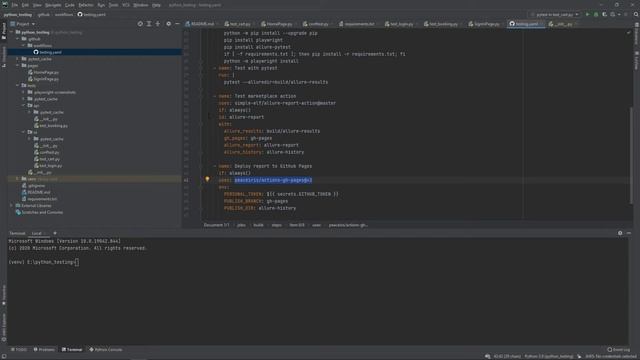Viewport: 640px width, 360px height.
Task: Open the TODO tool window button
Action: [x=19, y=349]
